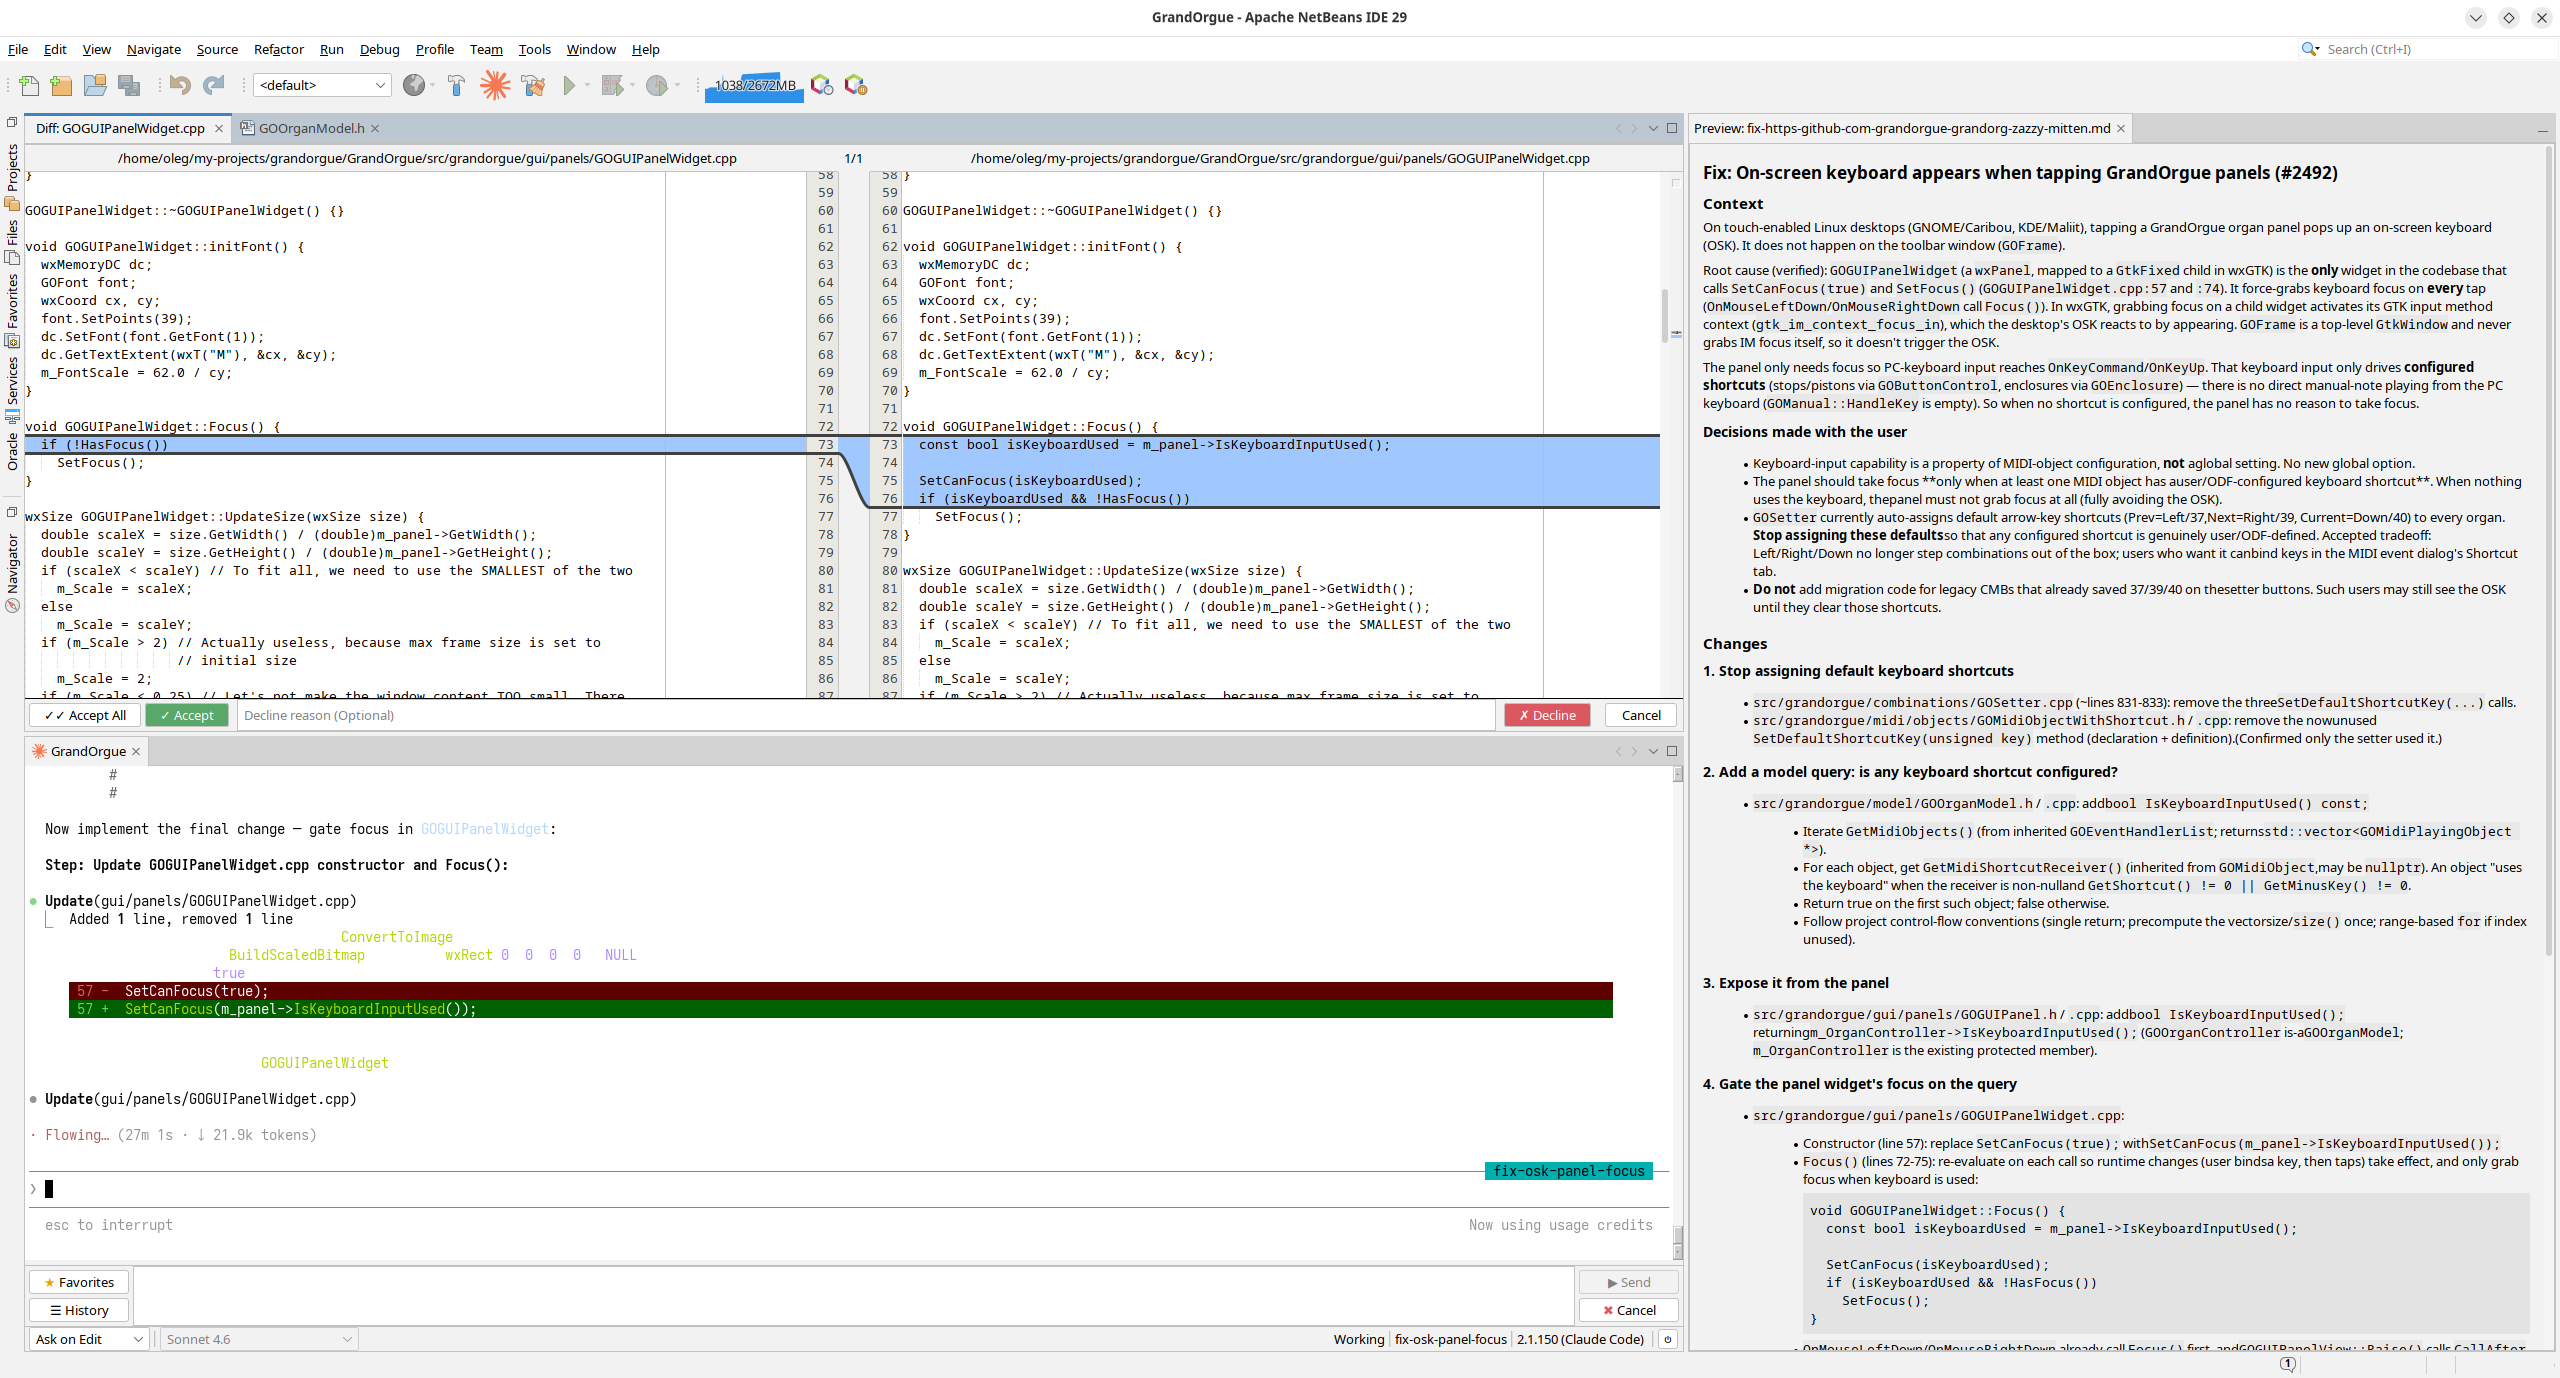Open the Team menu
2560x1378 pixels.
[486, 49]
